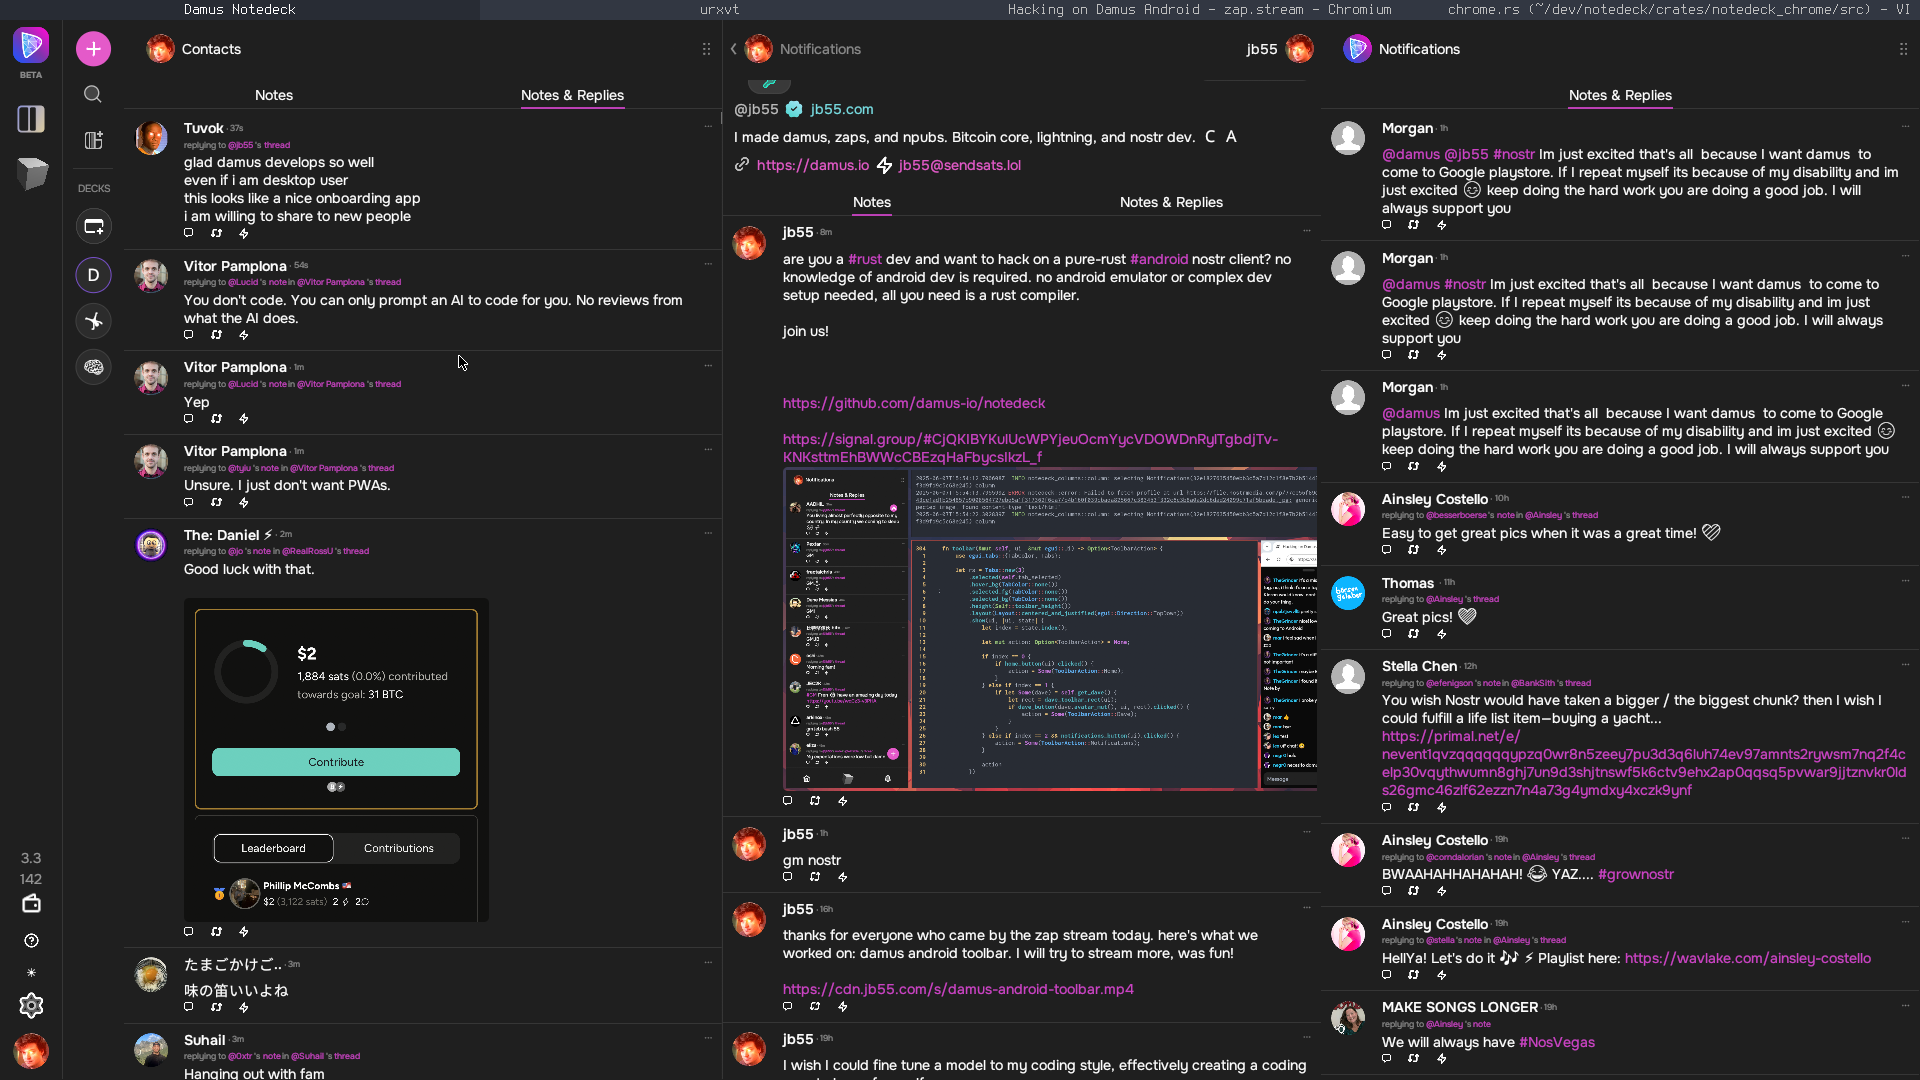Open the jb55@sendsats.lol lightning address
This screenshot has height=1080, width=1920.
(x=959, y=165)
